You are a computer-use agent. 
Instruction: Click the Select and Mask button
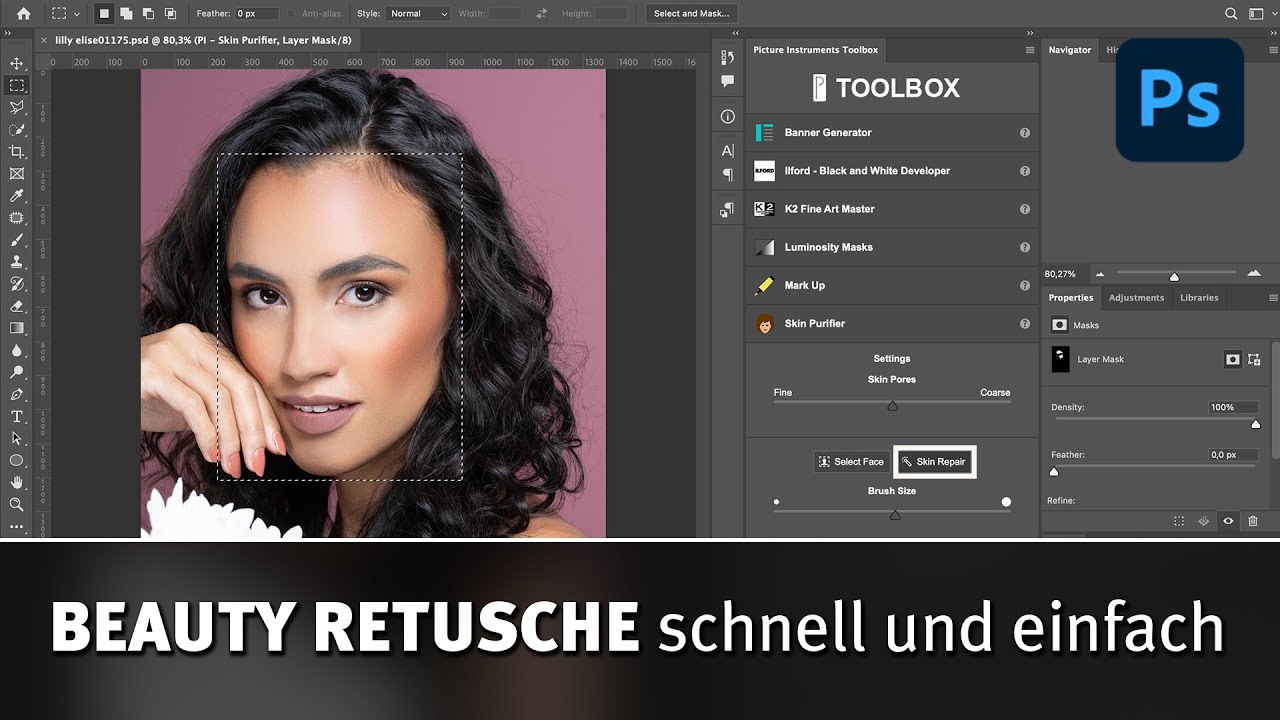pos(691,14)
